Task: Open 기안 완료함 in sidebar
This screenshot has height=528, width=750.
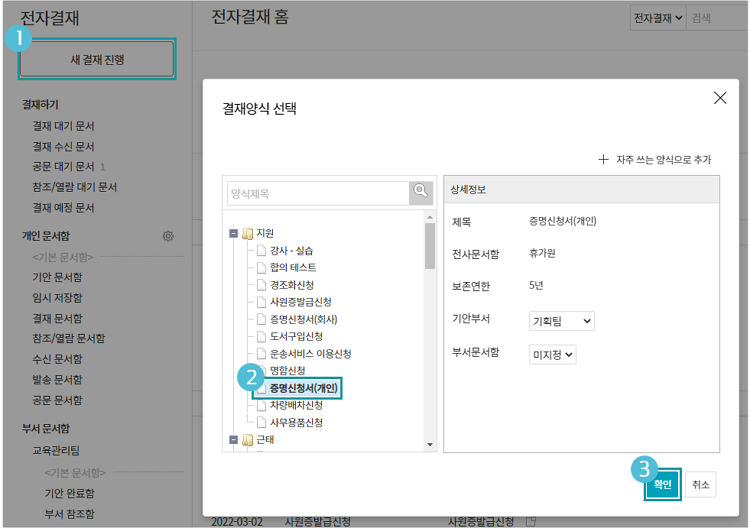Action: [70, 493]
